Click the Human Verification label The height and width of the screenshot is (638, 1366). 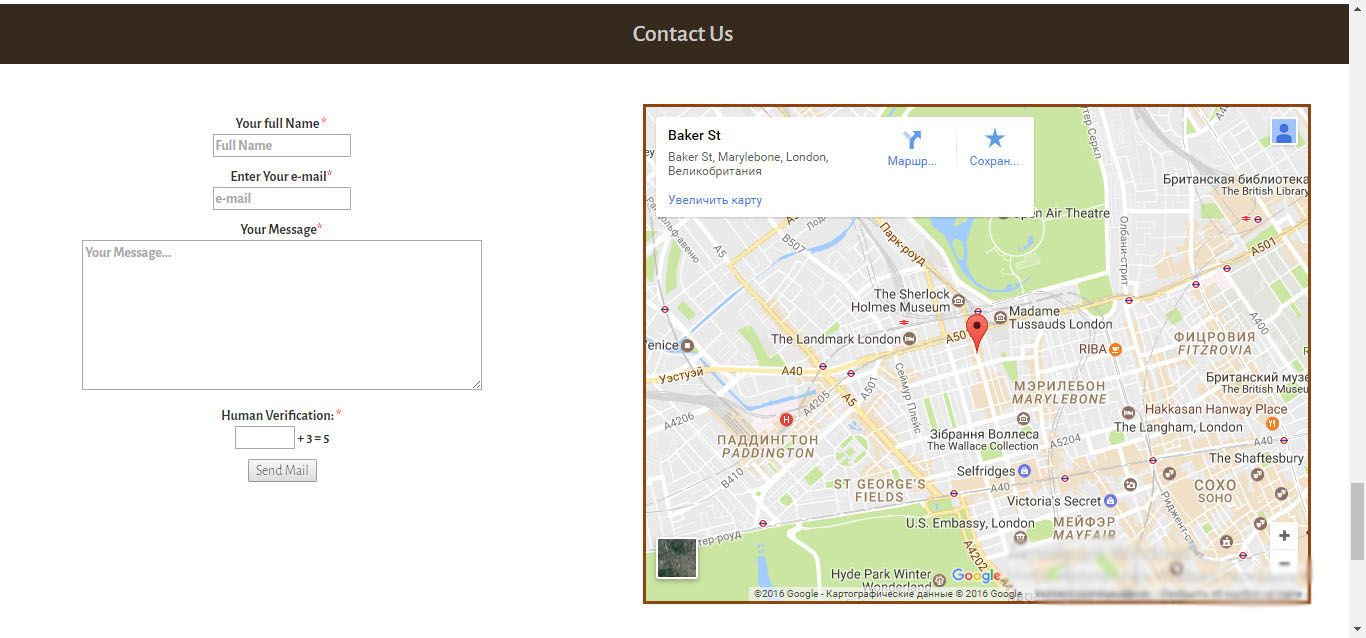278,415
